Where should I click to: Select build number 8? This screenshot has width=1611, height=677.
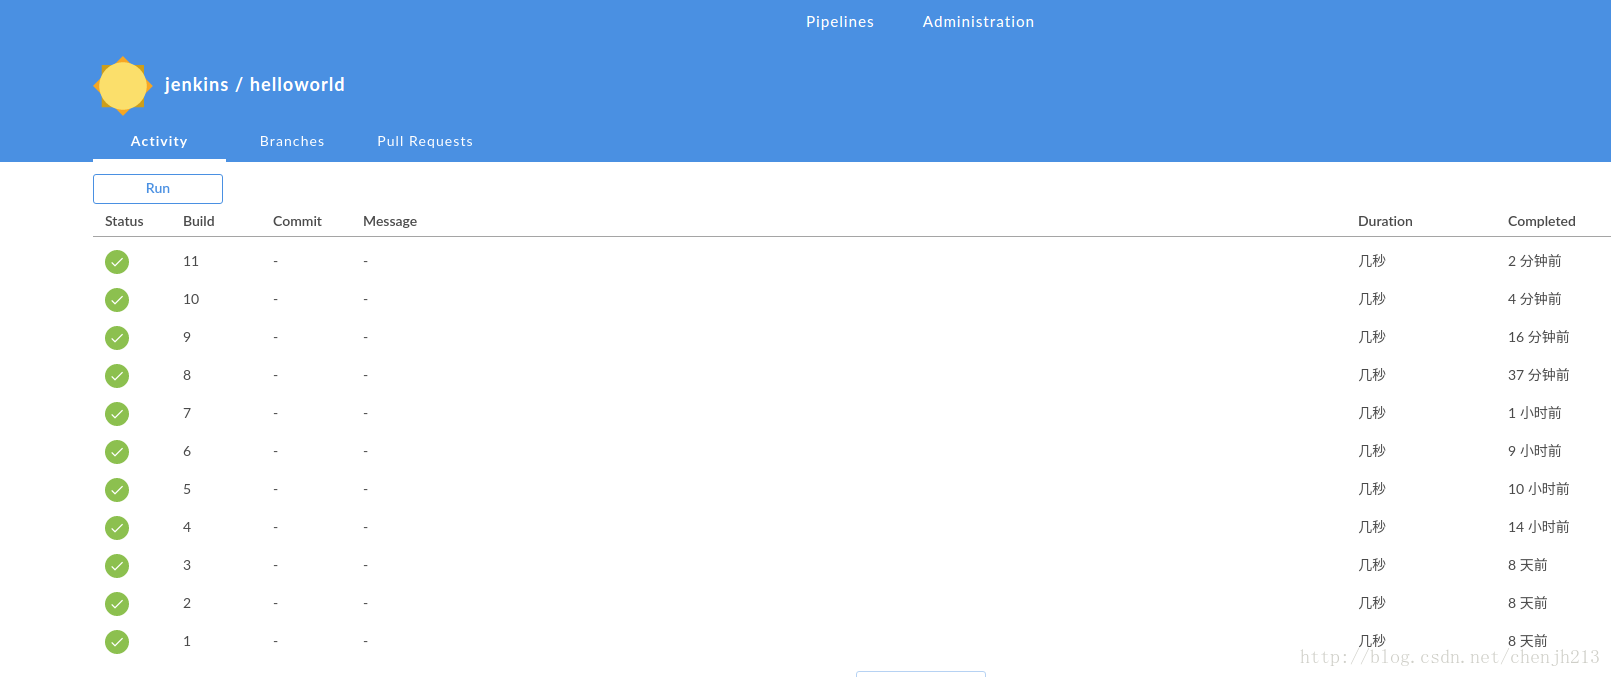click(187, 375)
